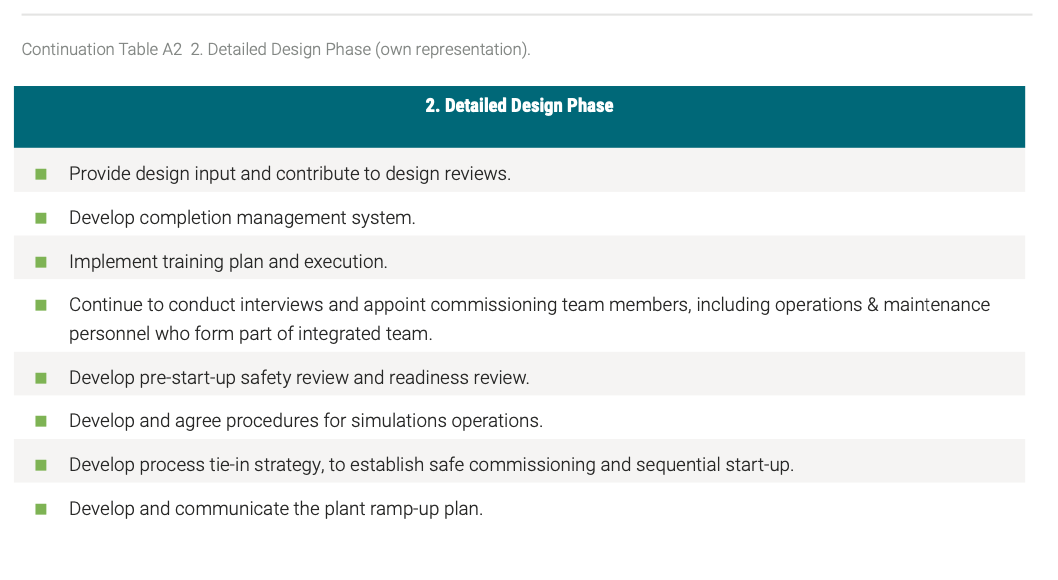Click the line 'personnel who form part of integrated team'
Viewport: 1058px width, 580px height.
click(x=250, y=334)
